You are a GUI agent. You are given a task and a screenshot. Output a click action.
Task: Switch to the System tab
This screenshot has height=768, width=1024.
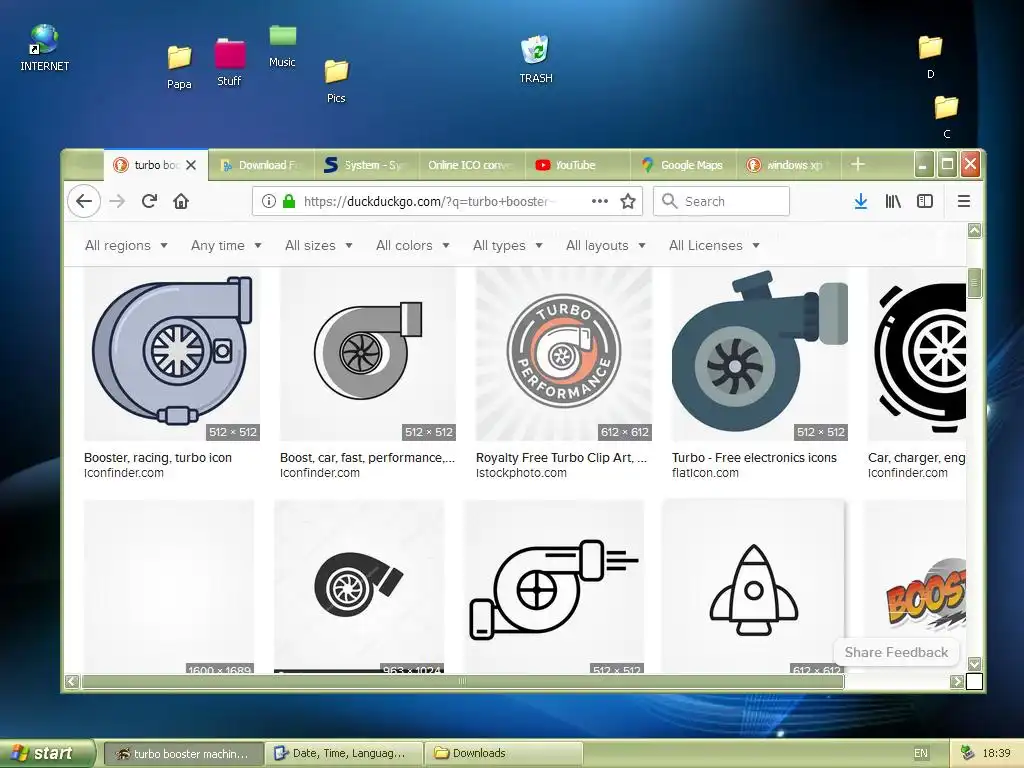[366, 165]
